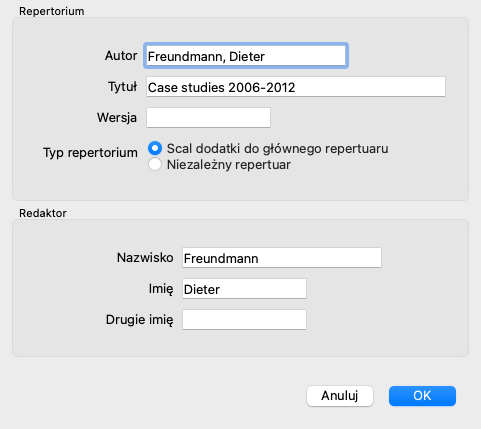Screen dimensions: 481x429
Task: Focus the Tytuł field containing Case studies
Action: 296,87
